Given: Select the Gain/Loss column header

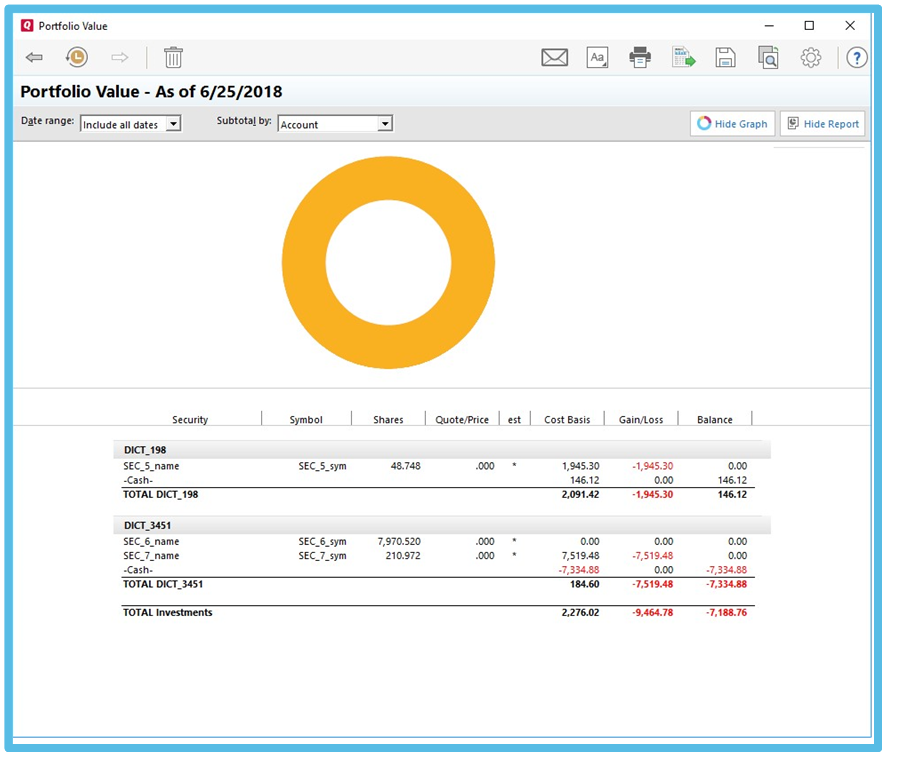Looking at the screenshot, I should pos(641,420).
